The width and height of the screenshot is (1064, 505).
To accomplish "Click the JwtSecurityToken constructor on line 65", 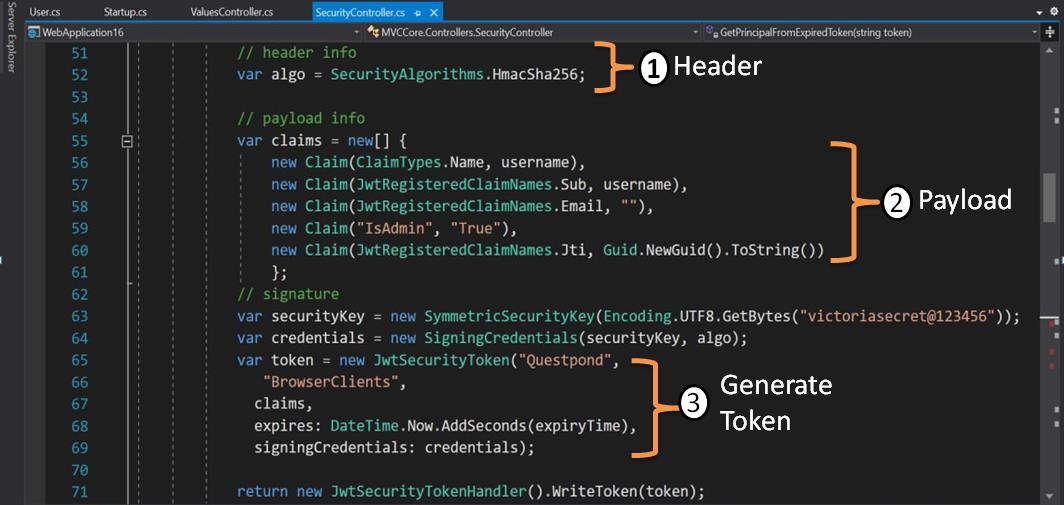I will click(x=442, y=360).
